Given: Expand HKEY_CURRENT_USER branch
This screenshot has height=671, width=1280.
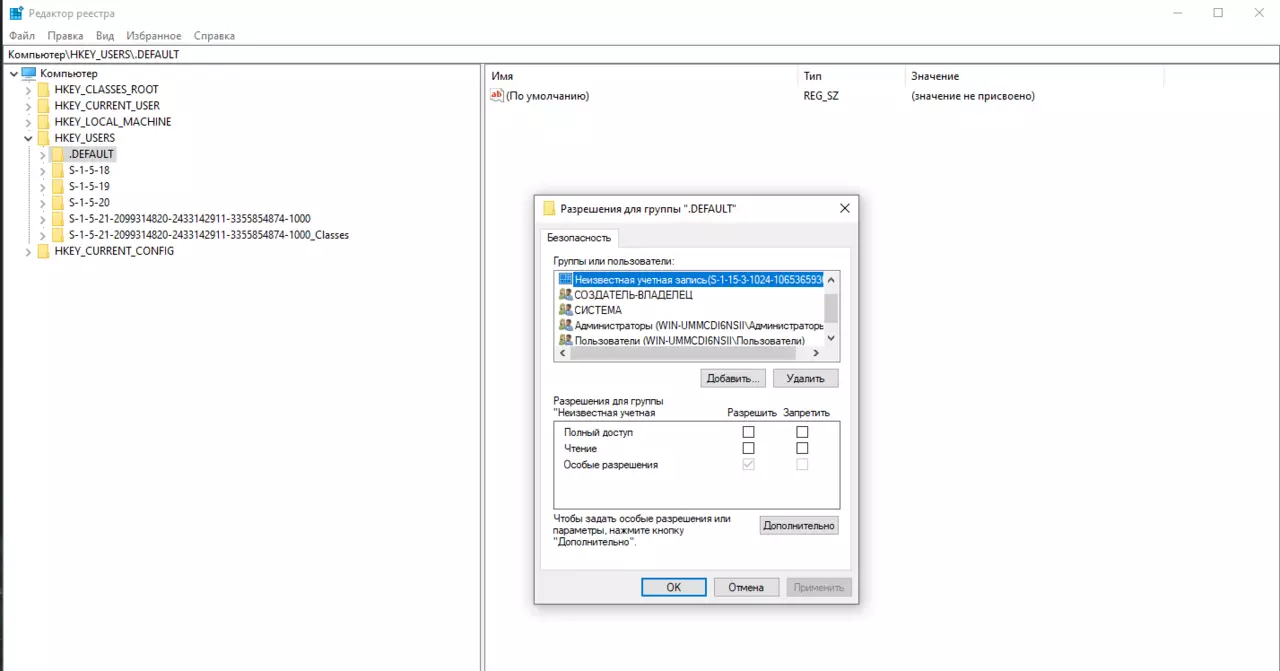Looking at the screenshot, I should pyautogui.click(x=28, y=106).
